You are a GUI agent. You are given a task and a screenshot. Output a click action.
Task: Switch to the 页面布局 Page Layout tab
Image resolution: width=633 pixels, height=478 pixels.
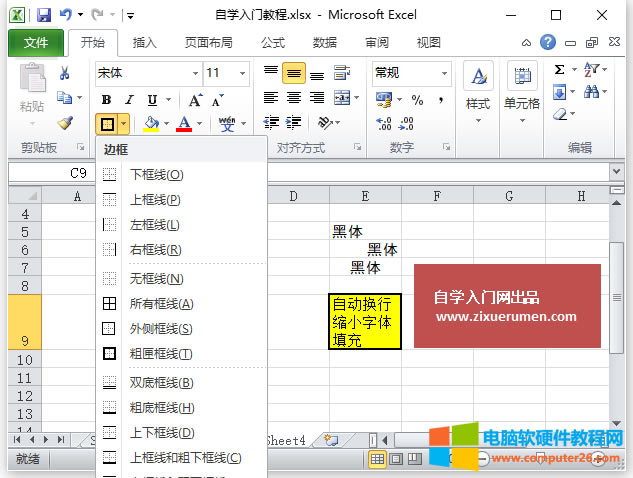208,42
